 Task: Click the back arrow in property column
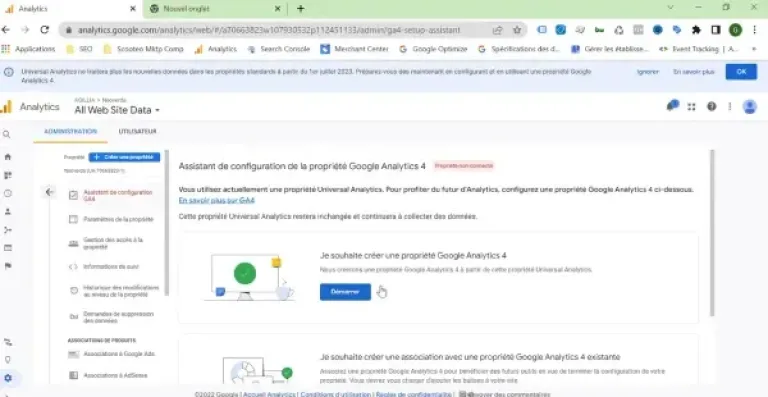click(x=49, y=192)
